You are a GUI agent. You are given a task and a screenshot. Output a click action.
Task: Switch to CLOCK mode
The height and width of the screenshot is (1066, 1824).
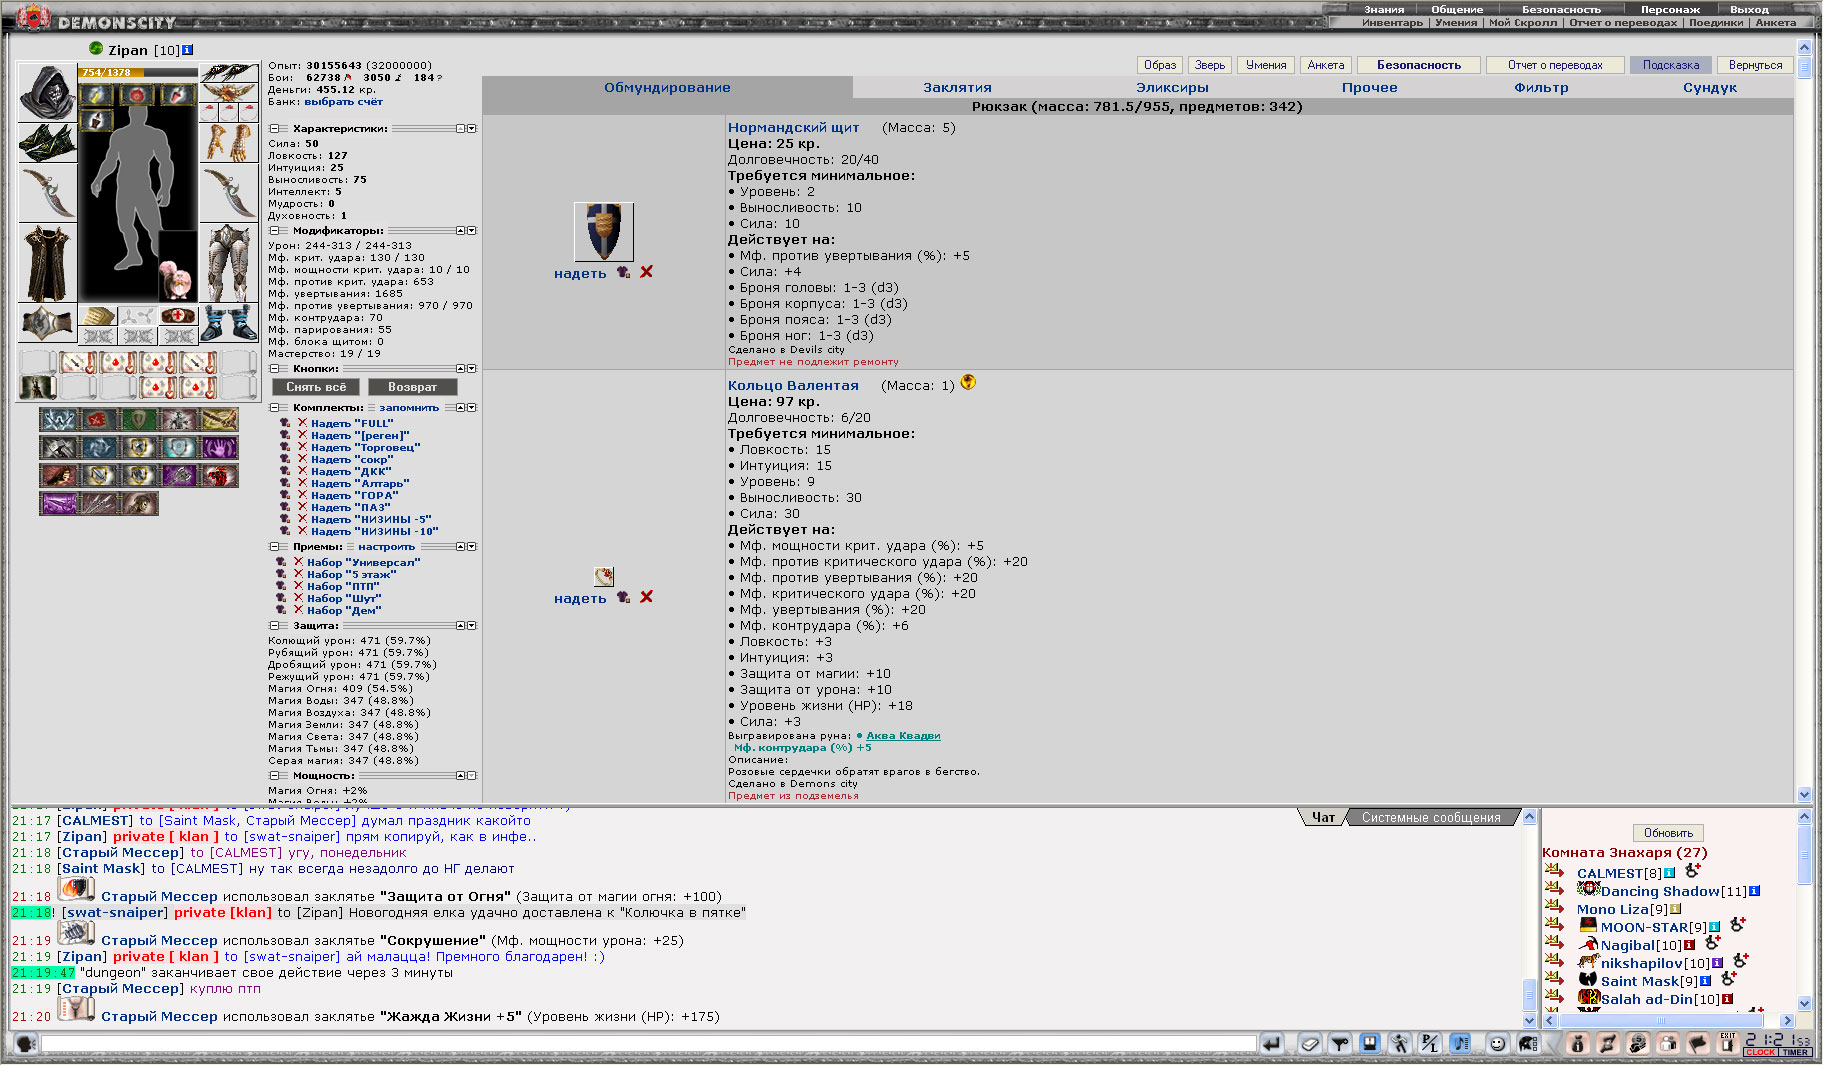coord(1760,1052)
